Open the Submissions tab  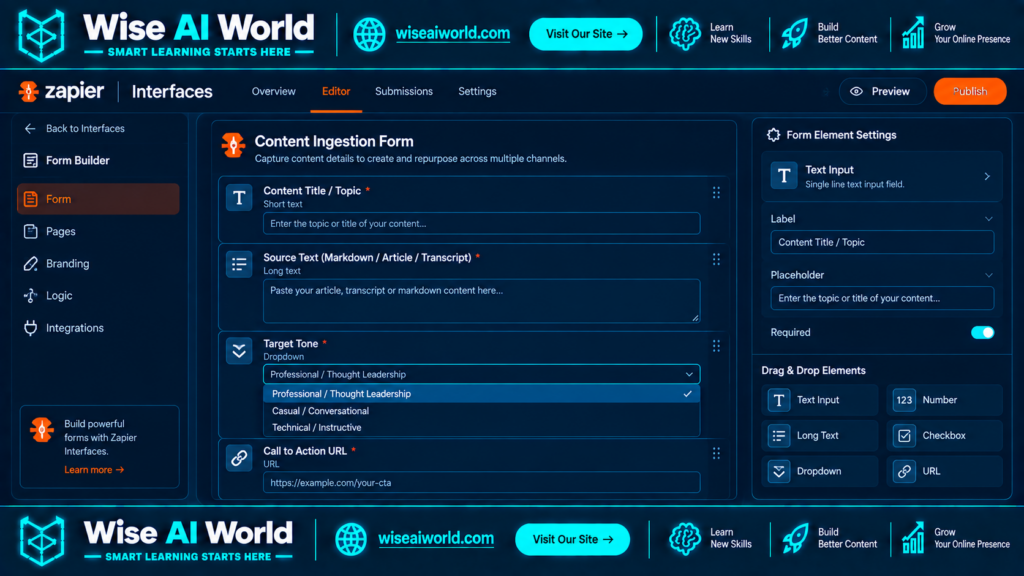(404, 91)
